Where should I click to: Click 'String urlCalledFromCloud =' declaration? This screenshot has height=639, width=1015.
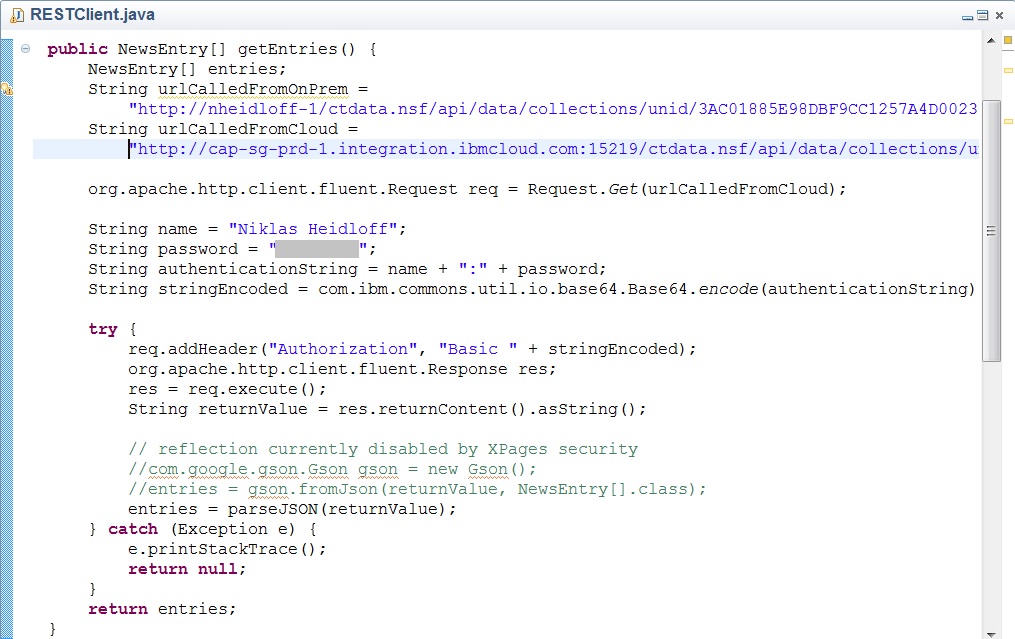(x=223, y=129)
